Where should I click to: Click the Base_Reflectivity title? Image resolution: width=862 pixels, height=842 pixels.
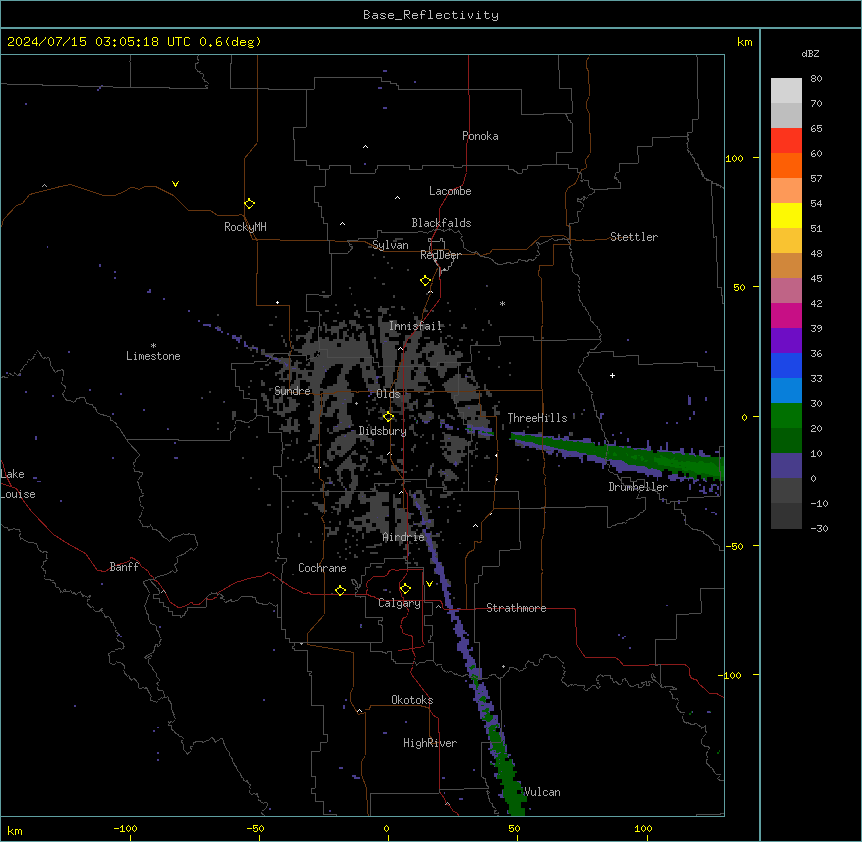pos(431,15)
